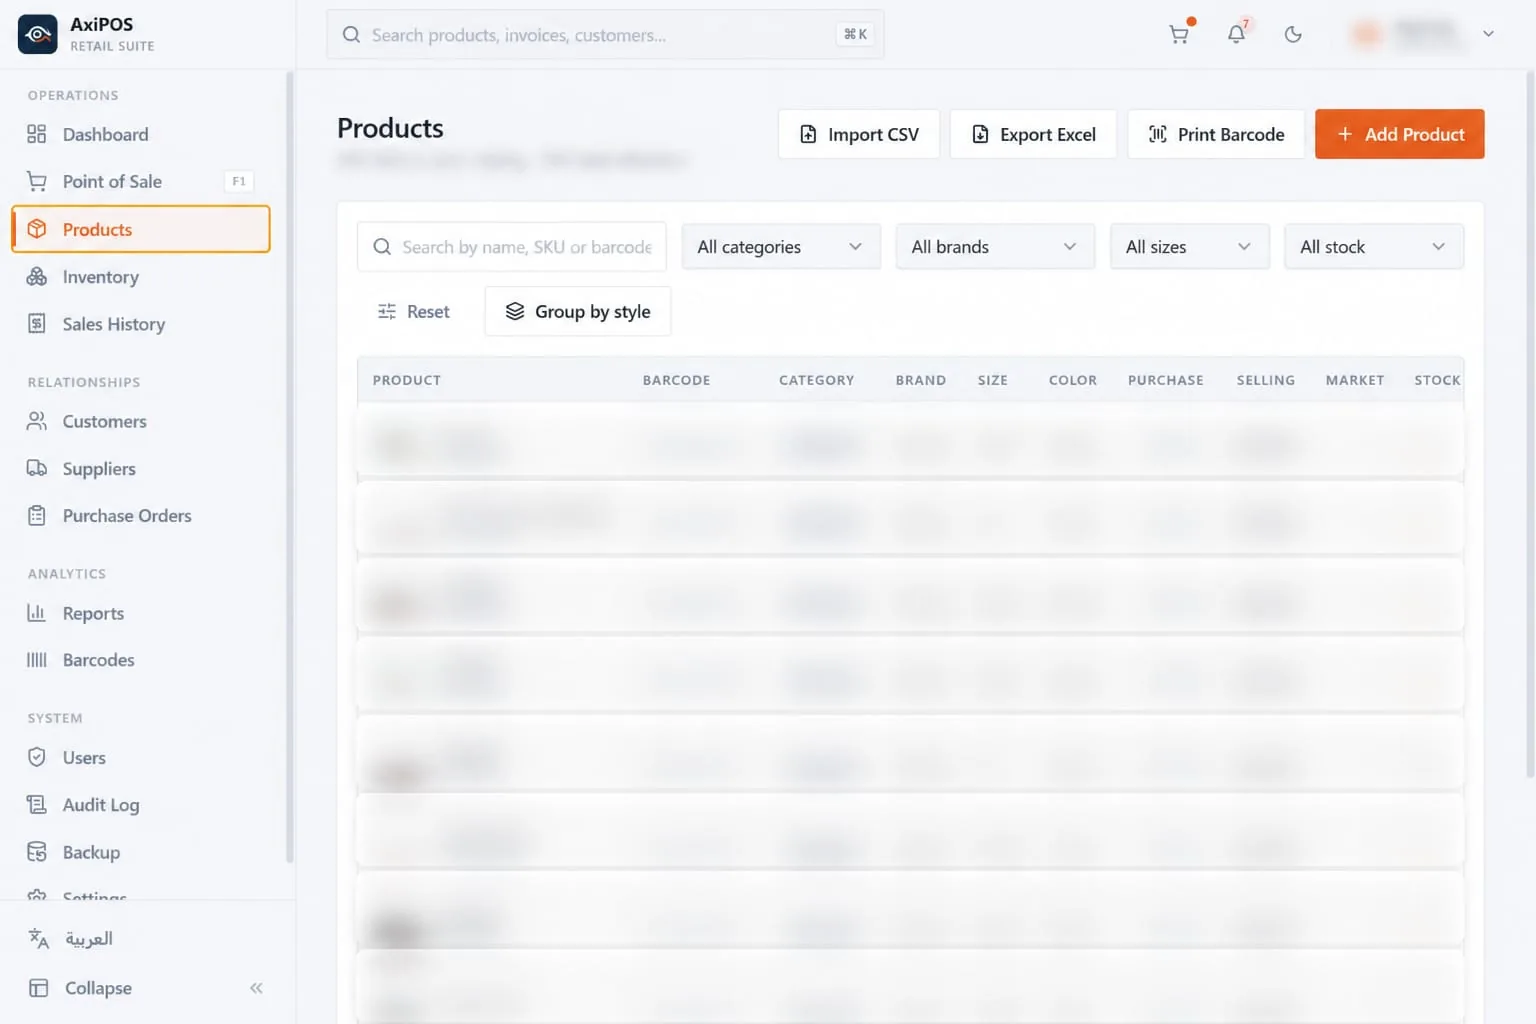This screenshot has height=1024, width=1536.
Task: Open the All brands dropdown
Action: pyautogui.click(x=995, y=247)
